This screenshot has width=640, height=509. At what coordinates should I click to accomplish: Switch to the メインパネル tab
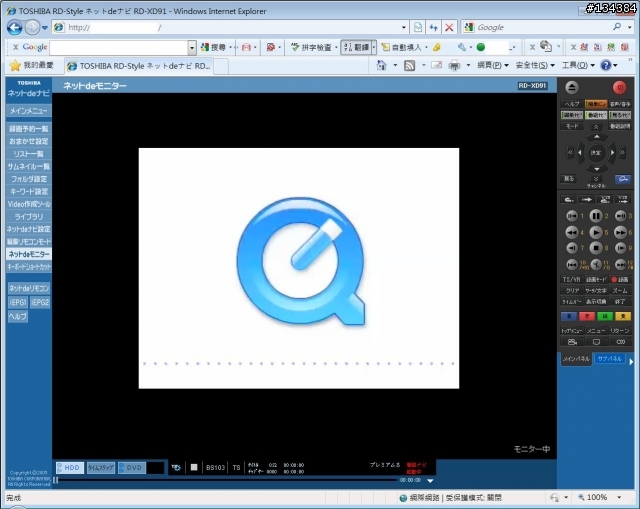(x=576, y=359)
